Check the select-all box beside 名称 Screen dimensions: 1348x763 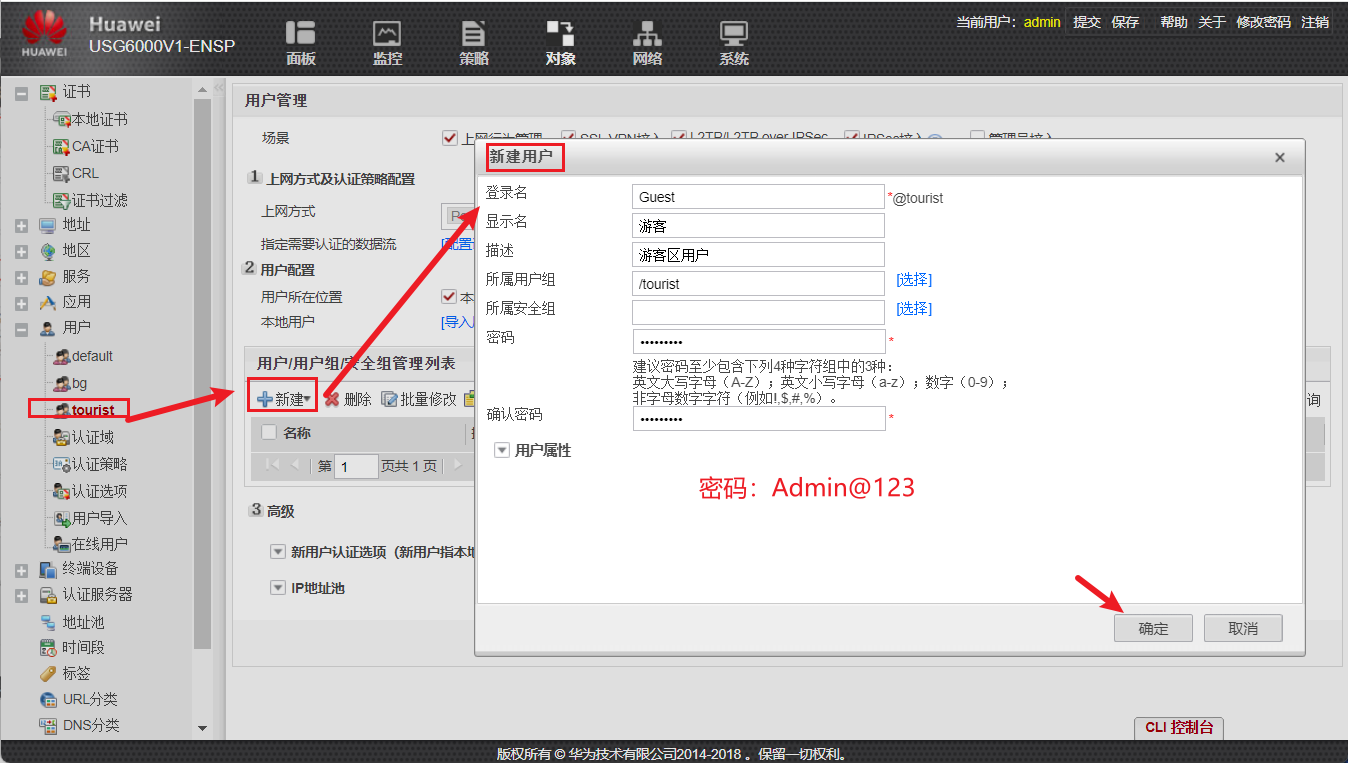click(268, 433)
